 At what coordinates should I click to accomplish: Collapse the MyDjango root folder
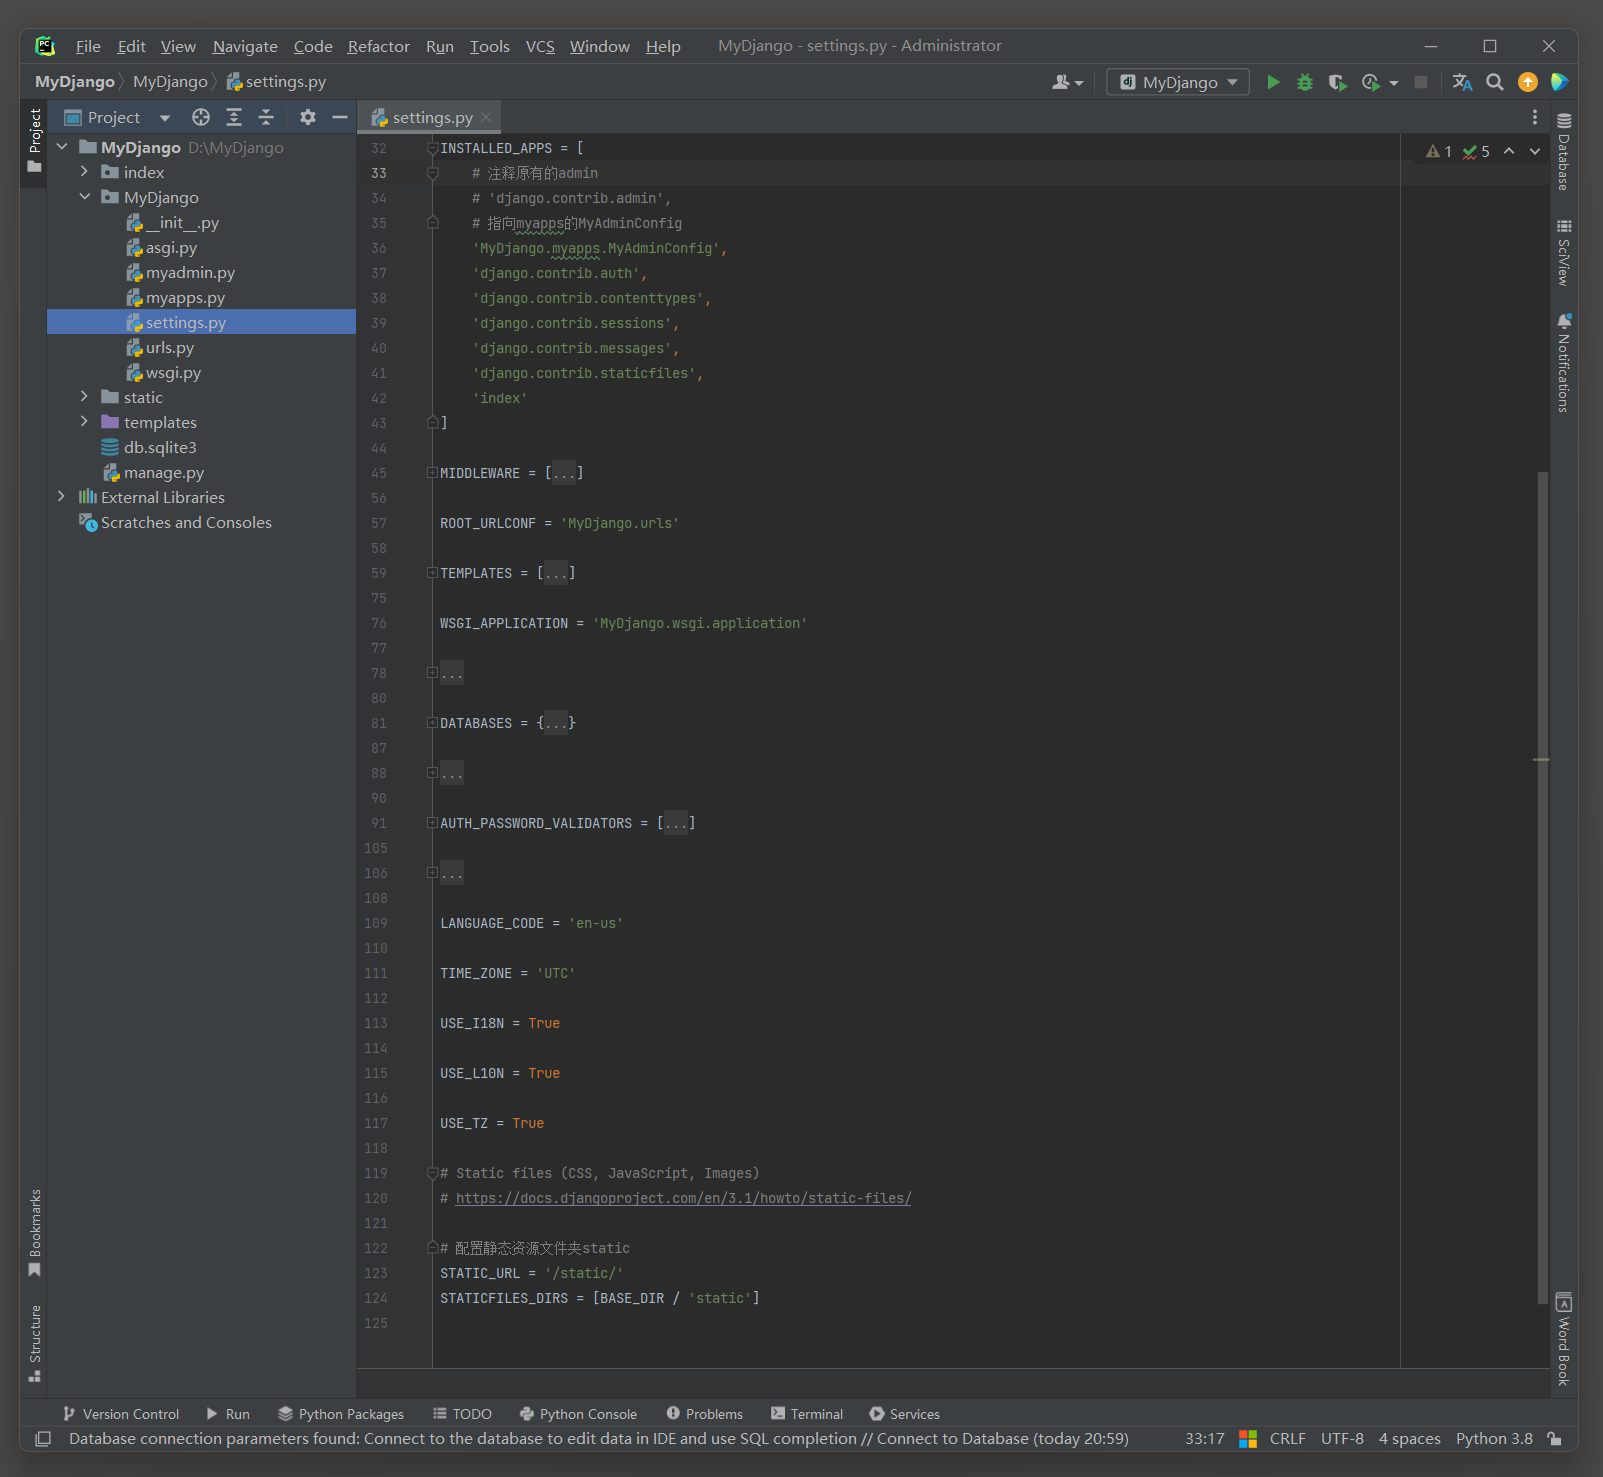pos(62,147)
